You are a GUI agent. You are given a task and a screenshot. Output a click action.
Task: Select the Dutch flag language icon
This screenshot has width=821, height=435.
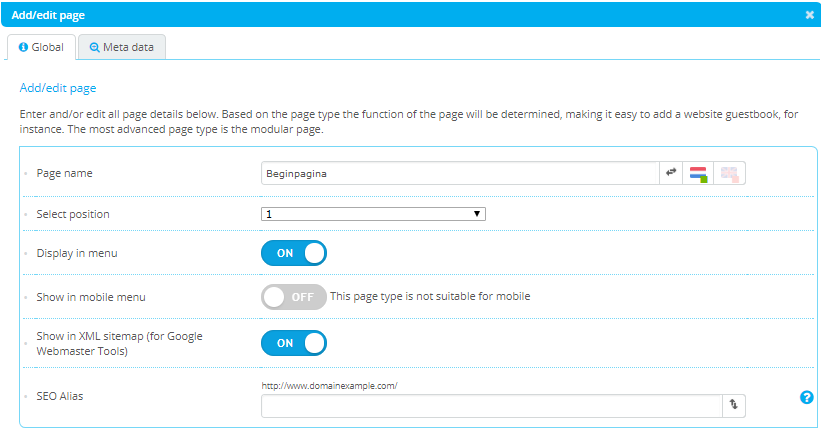point(699,174)
